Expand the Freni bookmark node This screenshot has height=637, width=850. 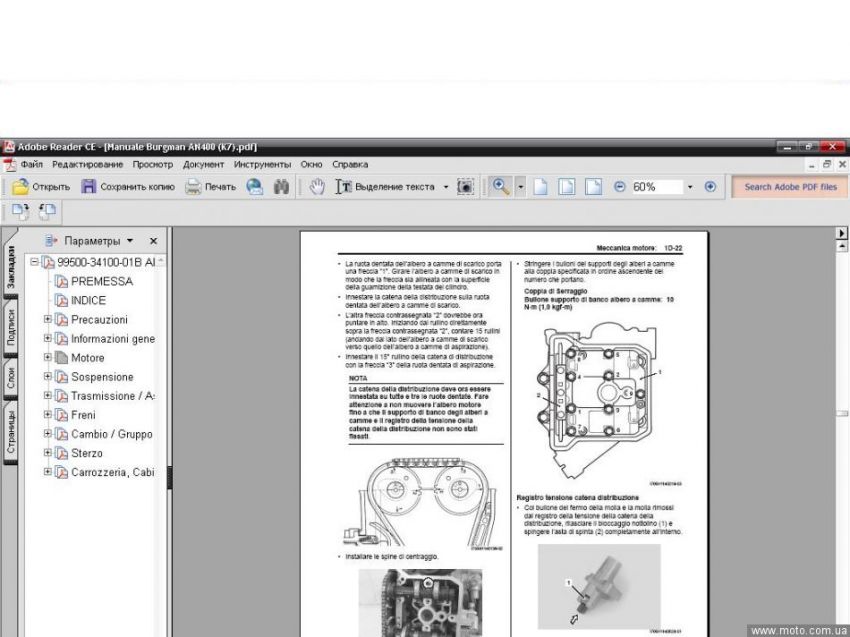tap(47, 415)
